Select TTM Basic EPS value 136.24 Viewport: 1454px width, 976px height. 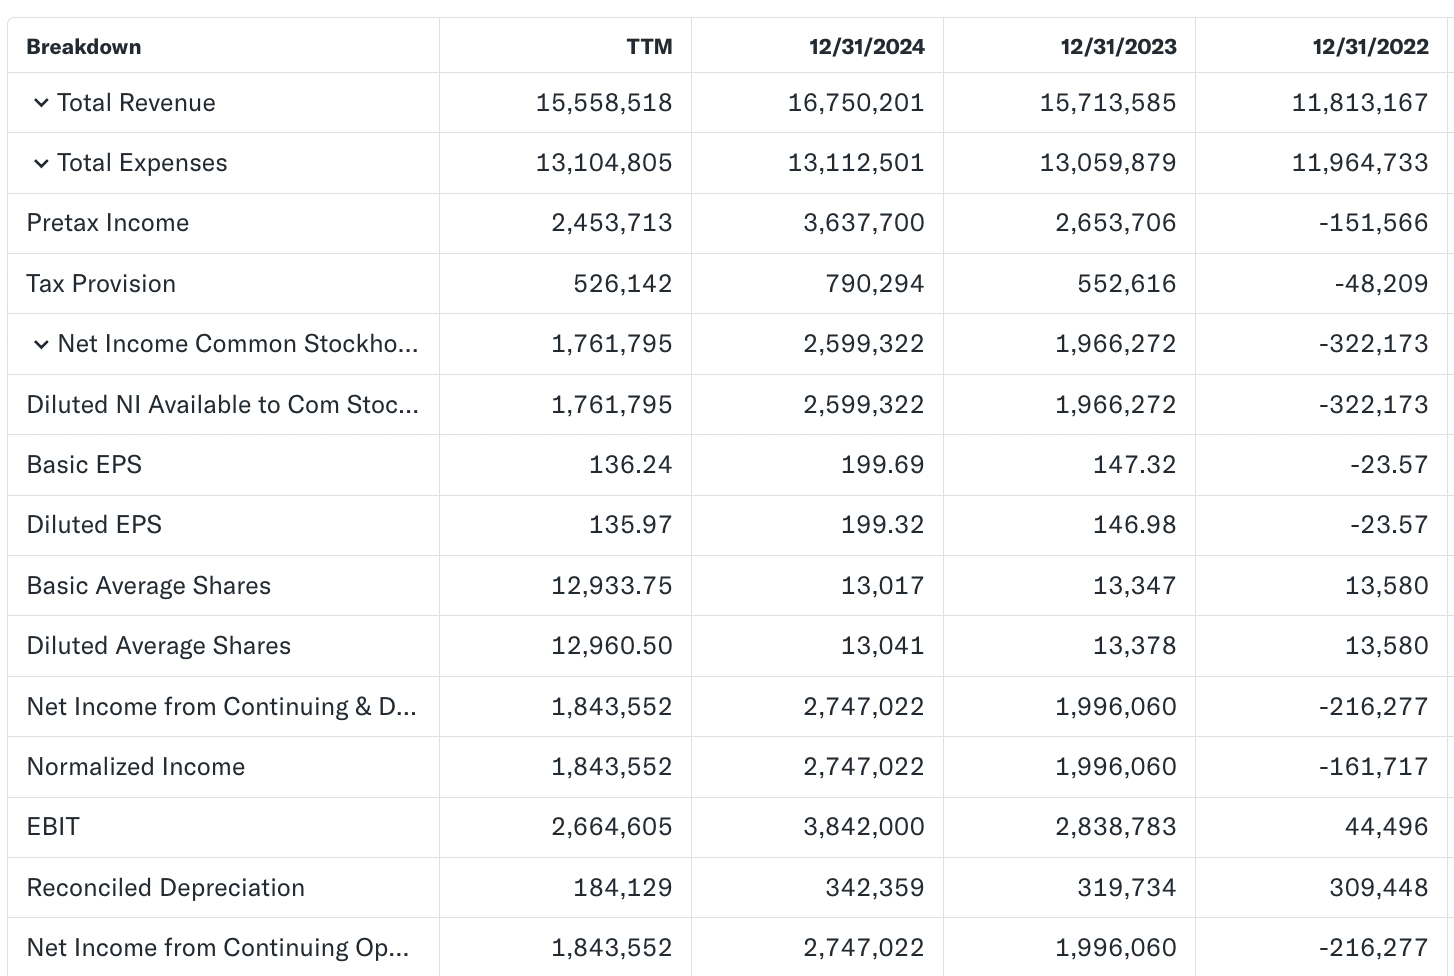(631, 465)
